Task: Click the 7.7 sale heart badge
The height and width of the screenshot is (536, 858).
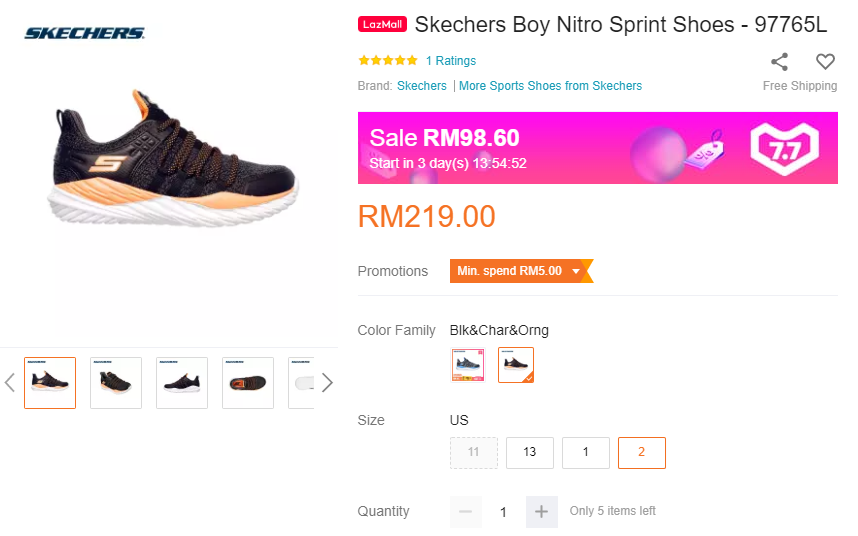Action: point(784,149)
